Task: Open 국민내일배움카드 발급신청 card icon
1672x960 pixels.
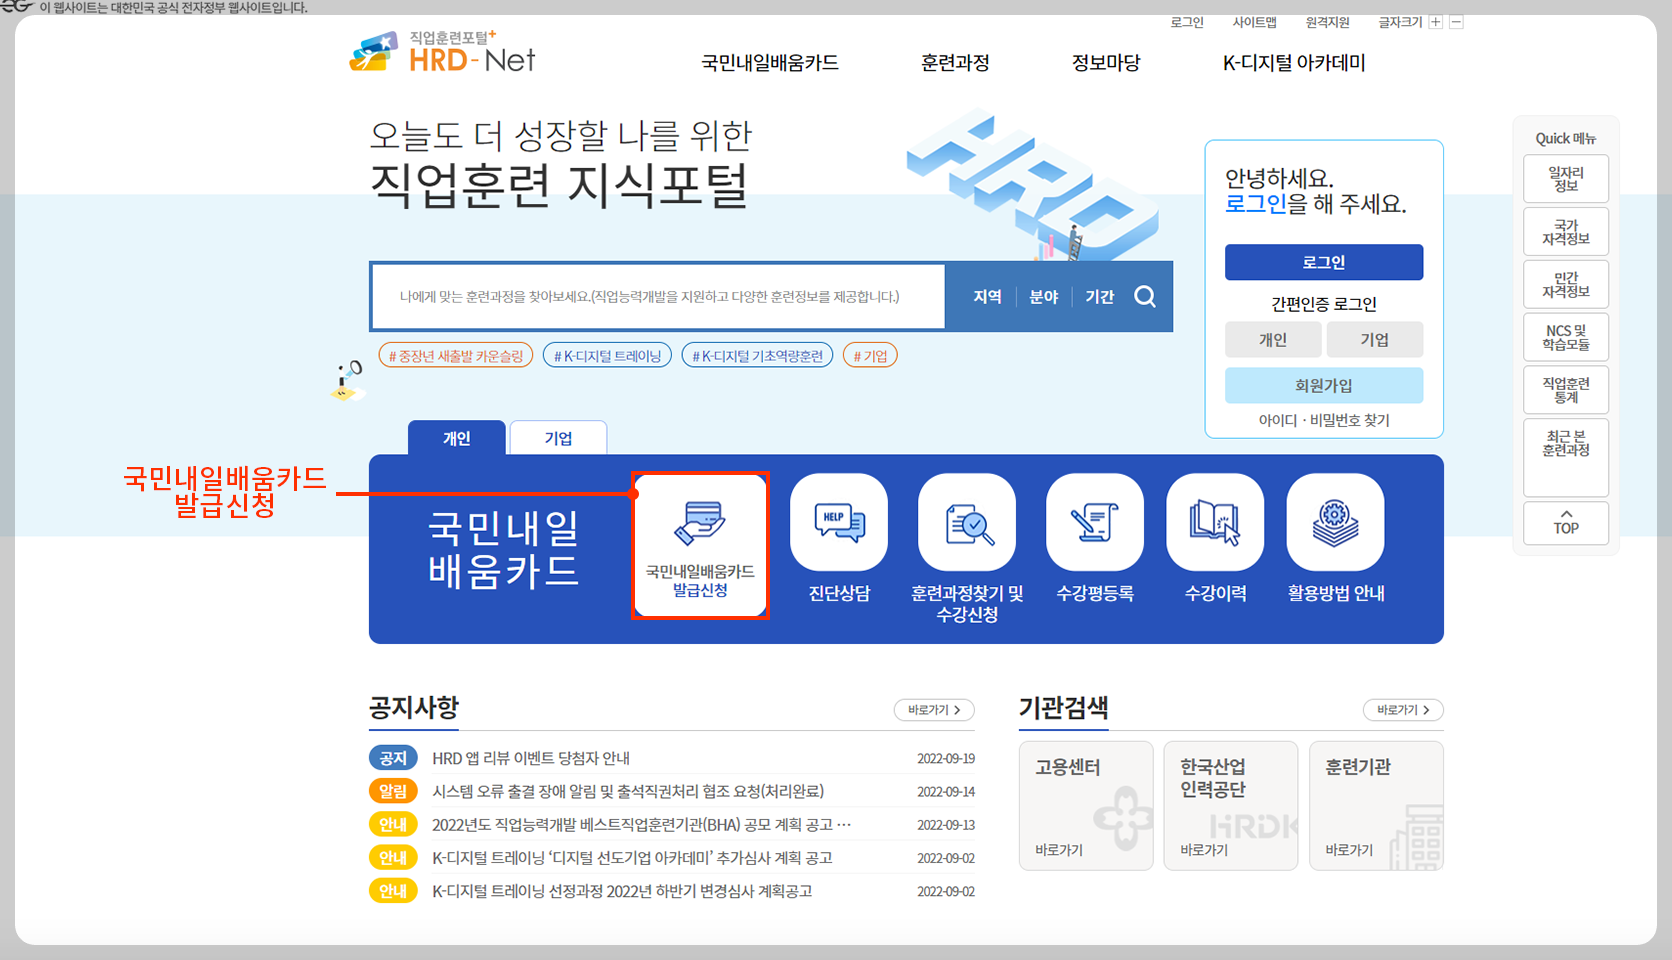Action: coord(700,544)
